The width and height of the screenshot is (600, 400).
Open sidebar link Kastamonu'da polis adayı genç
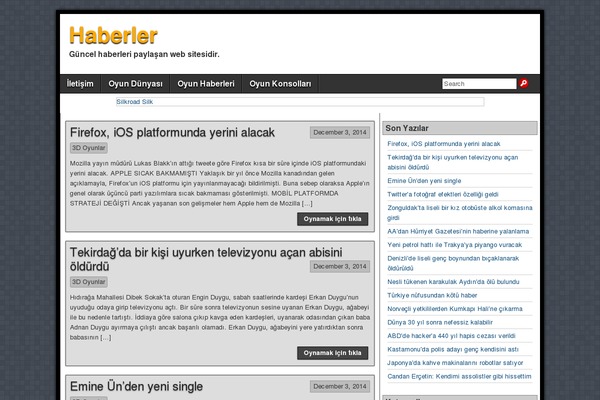point(453,349)
